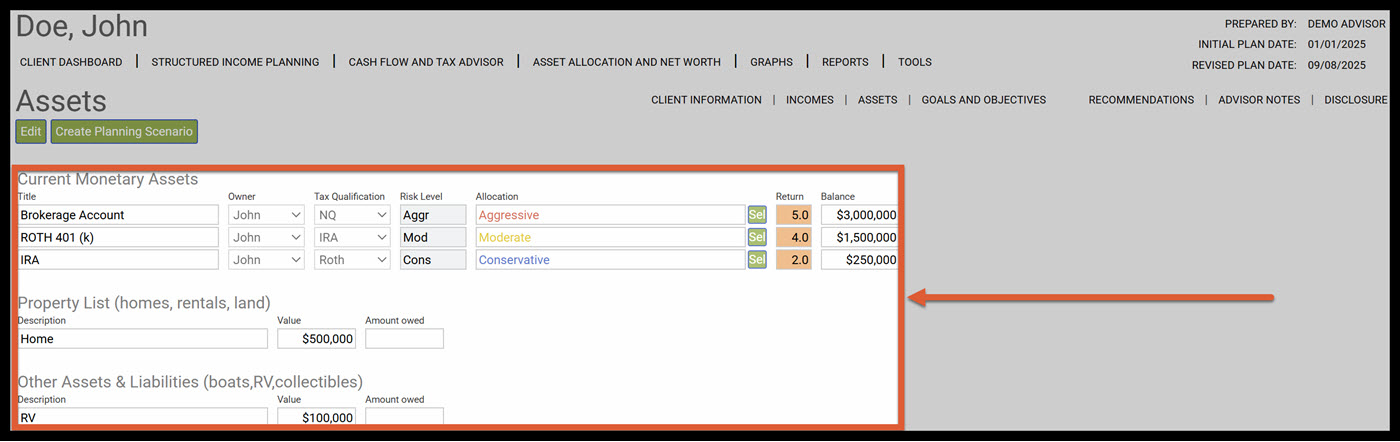Open Asset Allocation and Net Worth
1400x442 pixels.
627,62
